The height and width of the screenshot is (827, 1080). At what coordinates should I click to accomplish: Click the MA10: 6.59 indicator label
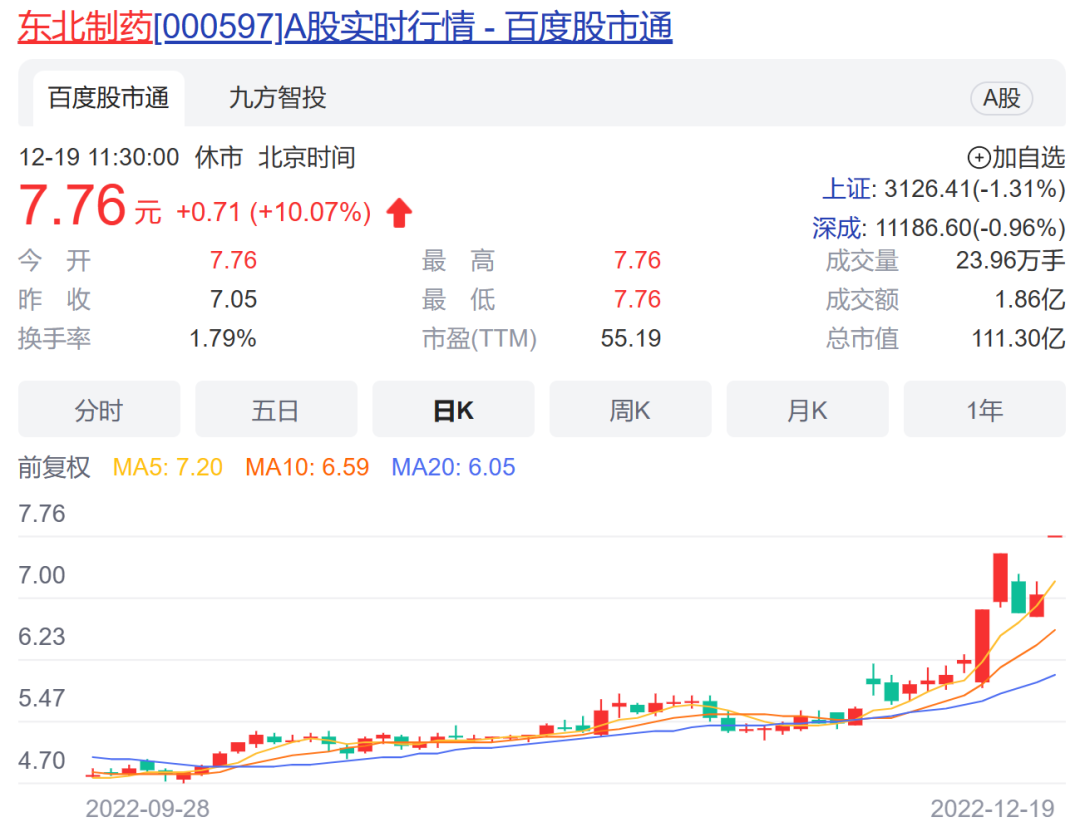click(307, 468)
